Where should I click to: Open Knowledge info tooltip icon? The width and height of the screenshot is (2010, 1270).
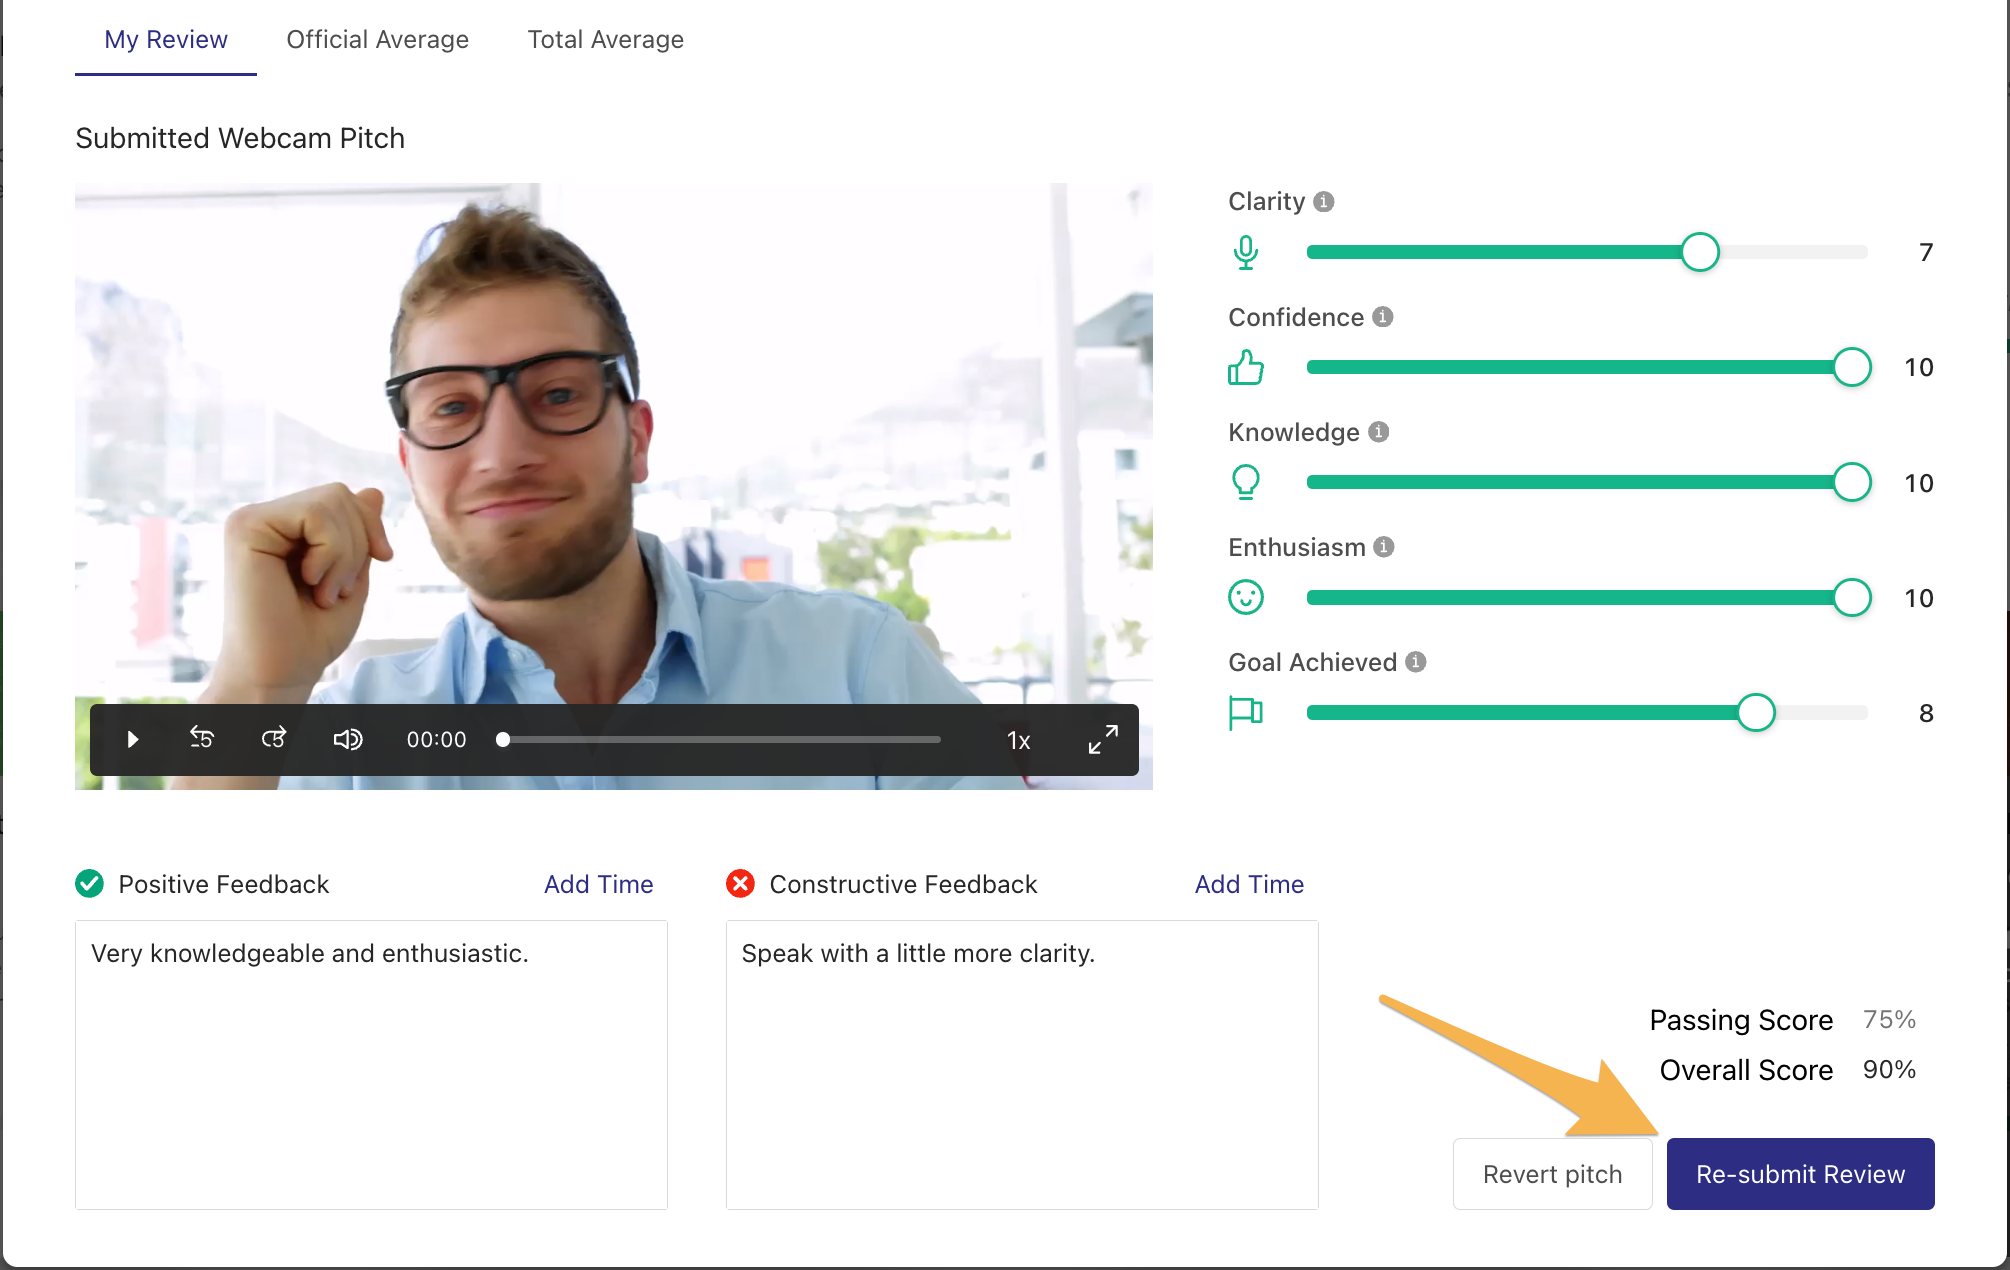[1379, 432]
